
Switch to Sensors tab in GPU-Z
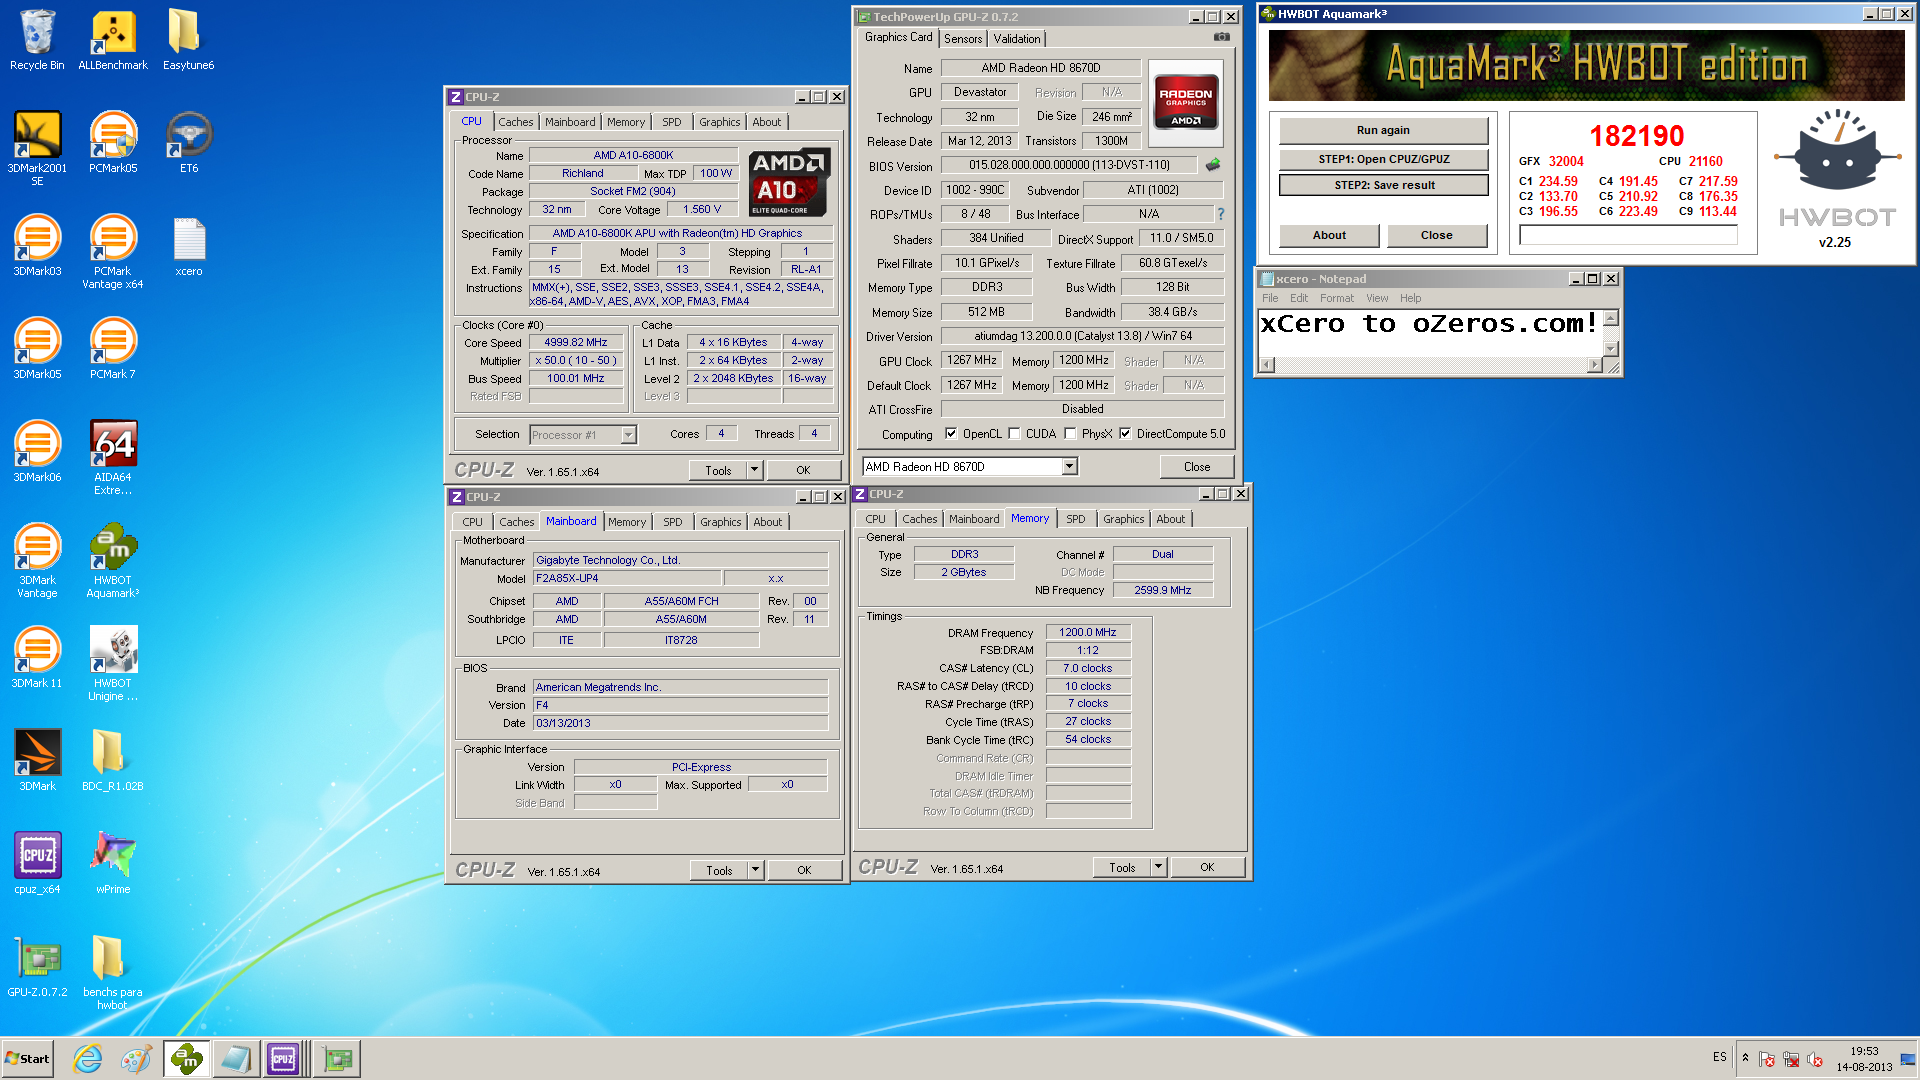[963, 39]
